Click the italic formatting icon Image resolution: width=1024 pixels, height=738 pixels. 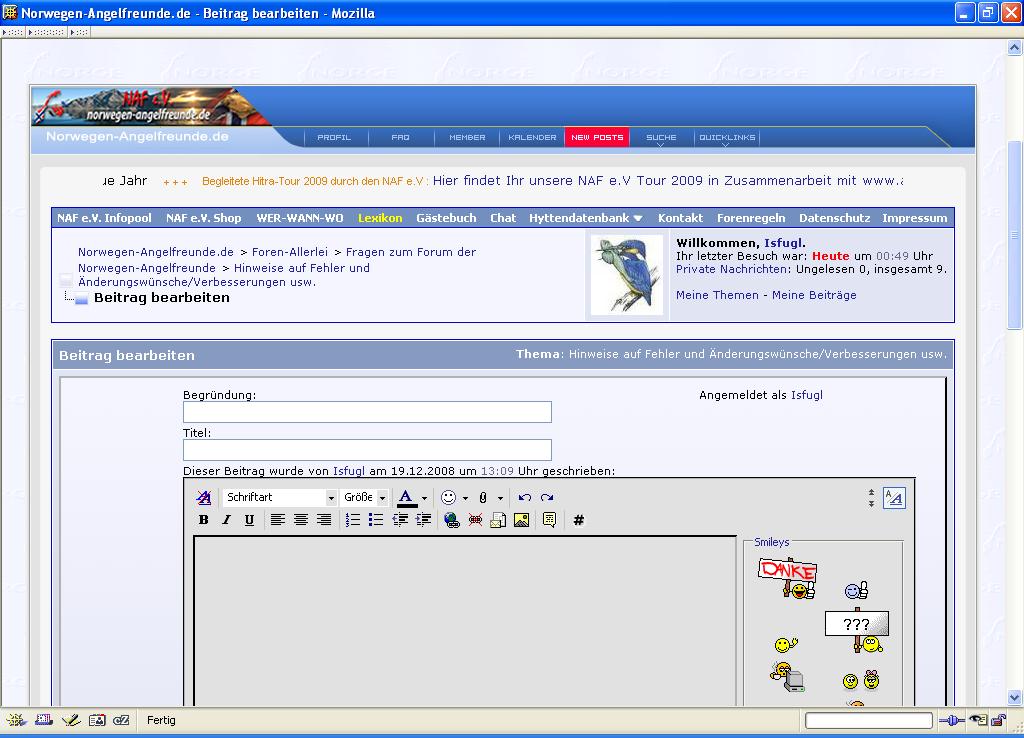pyautogui.click(x=226, y=520)
